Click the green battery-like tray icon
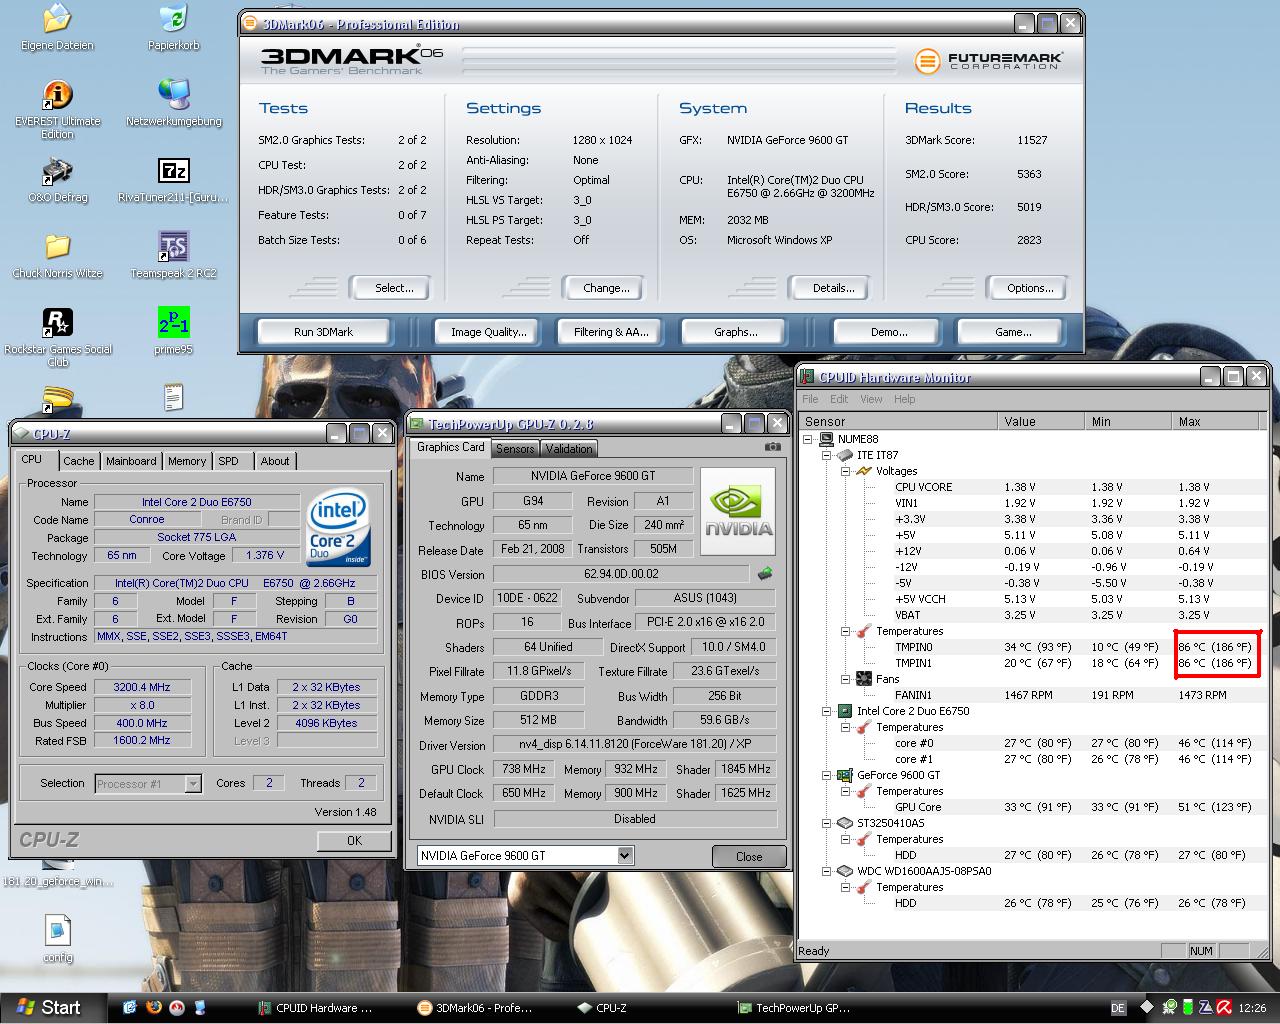1280x1024 pixels. (1188, 1008)
